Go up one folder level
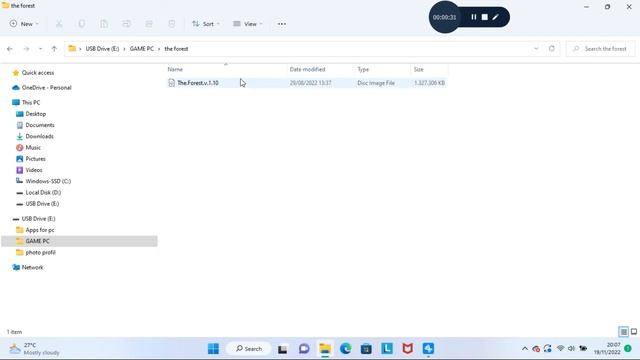This screenshot has height=360, width=640. pos(54,49)
